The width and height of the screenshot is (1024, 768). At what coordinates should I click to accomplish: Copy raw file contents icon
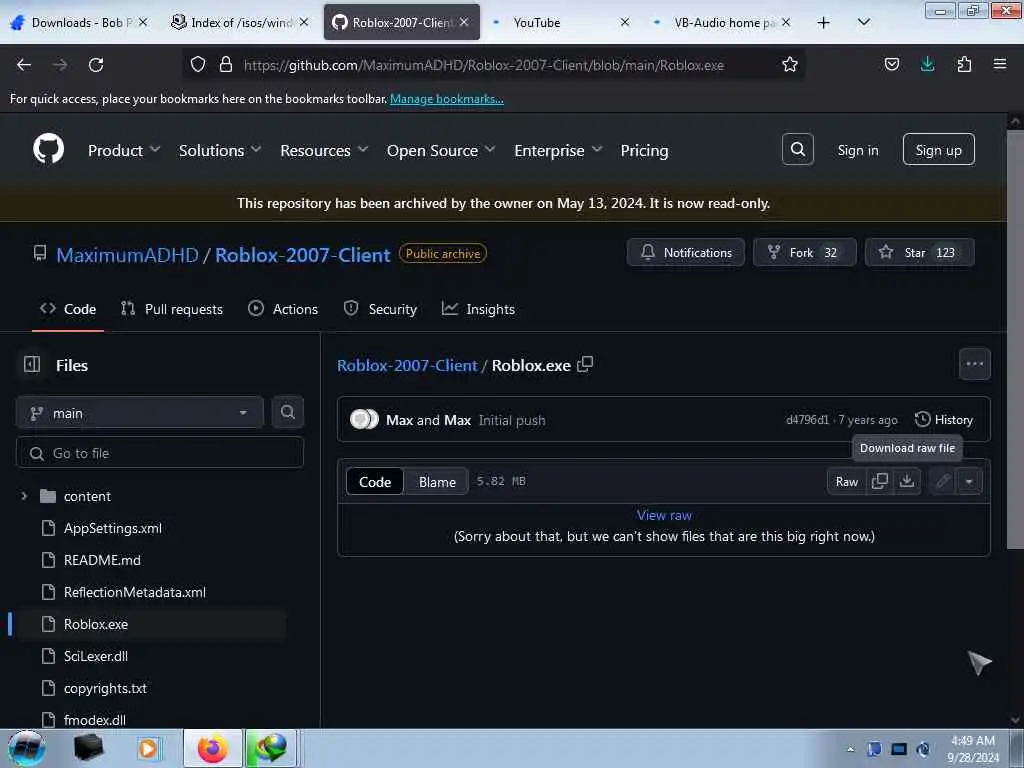coord(880,481)
